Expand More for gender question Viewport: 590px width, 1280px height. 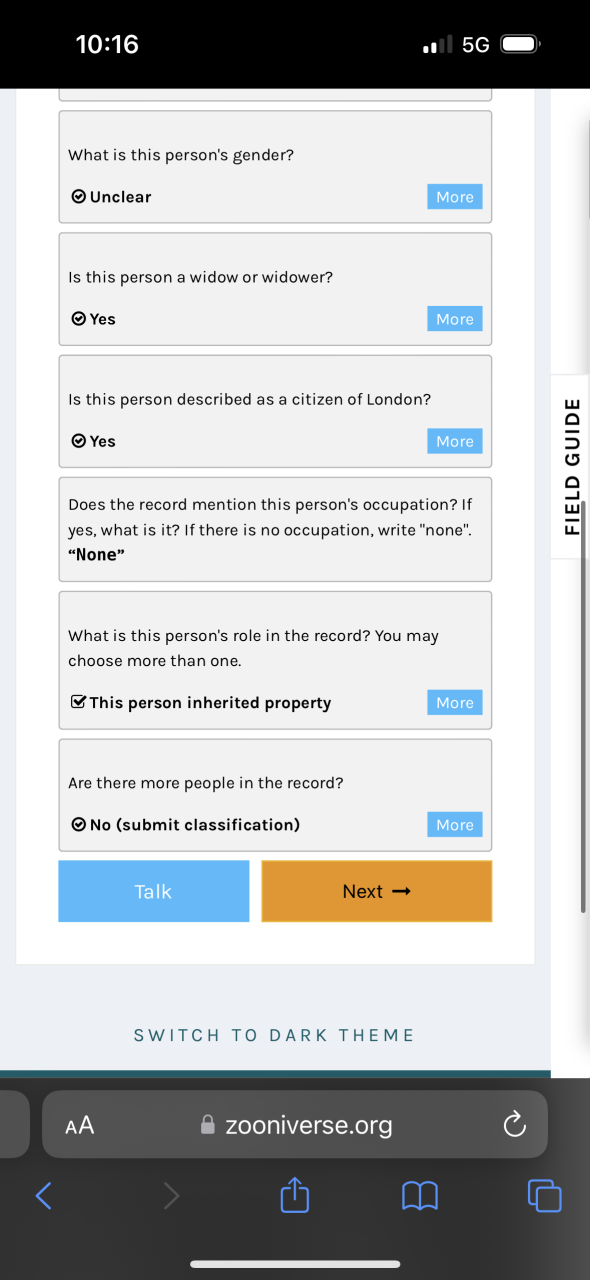[x=455, y=197]
